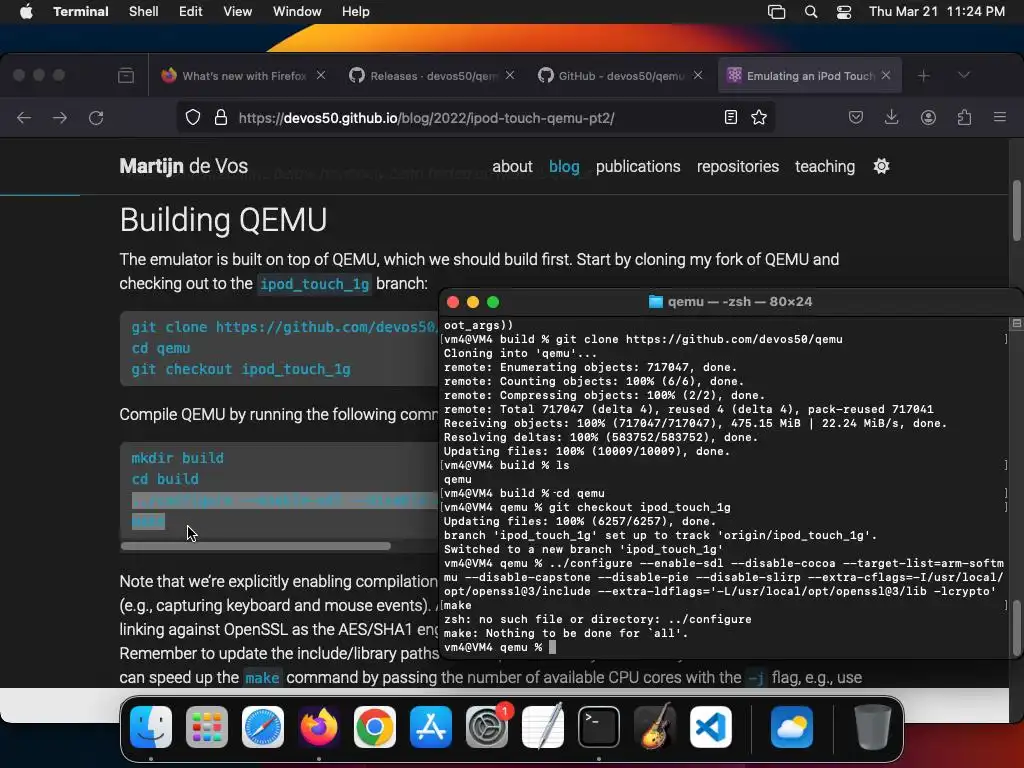Open the about page link
Screen dimensions: 1024x768
[x=512, y=167]
